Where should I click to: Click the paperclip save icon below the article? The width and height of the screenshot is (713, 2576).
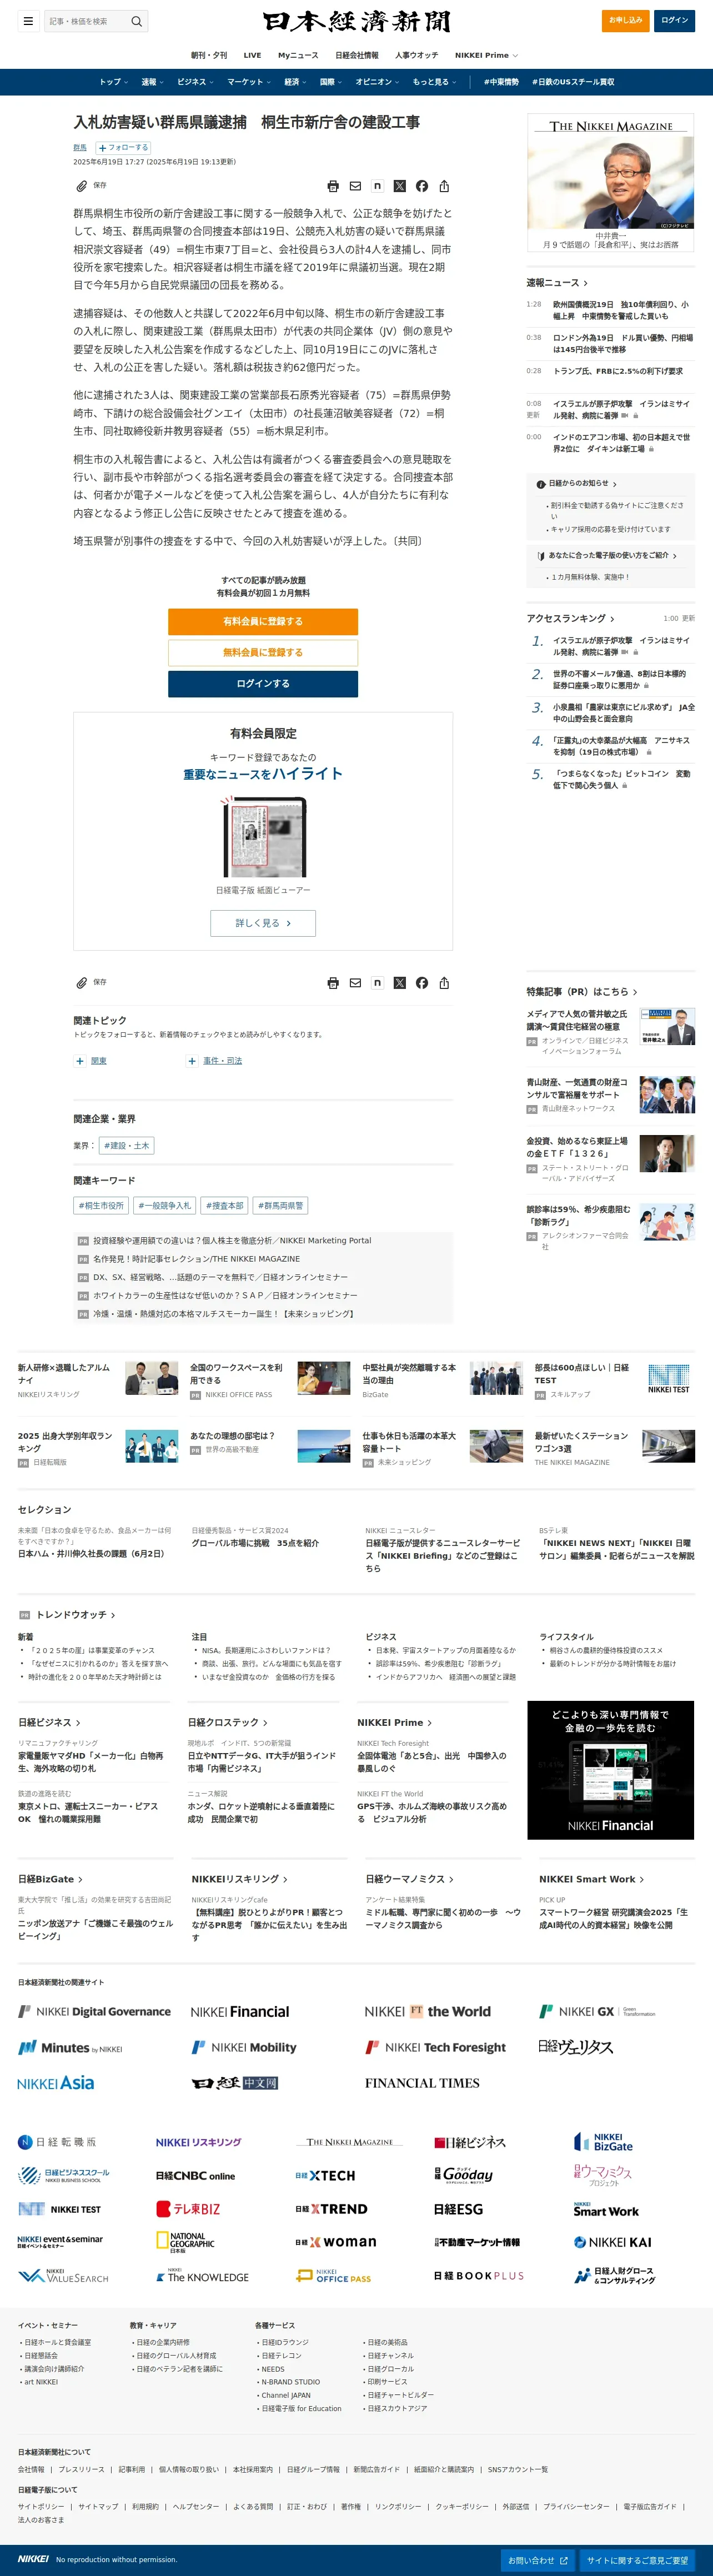[x=82, y=983]
